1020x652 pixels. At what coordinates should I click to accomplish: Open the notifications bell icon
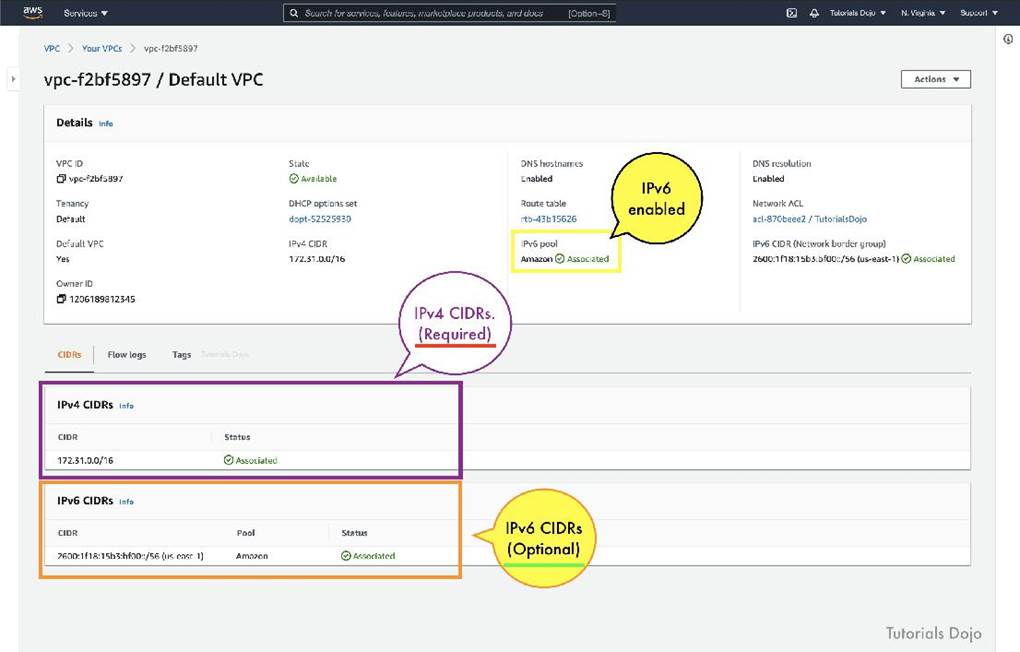814,13
